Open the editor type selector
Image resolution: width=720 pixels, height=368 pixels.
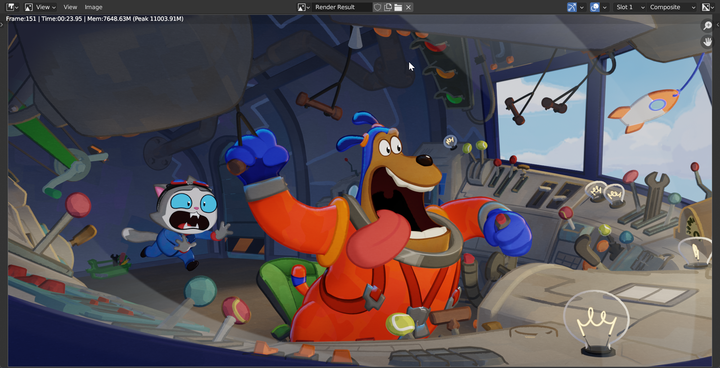coord(12,7)
